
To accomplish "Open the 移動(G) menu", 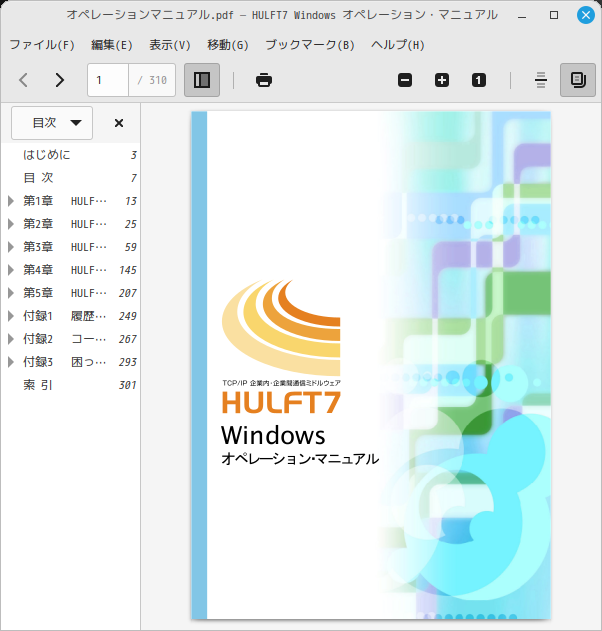I will pos(228,45).
